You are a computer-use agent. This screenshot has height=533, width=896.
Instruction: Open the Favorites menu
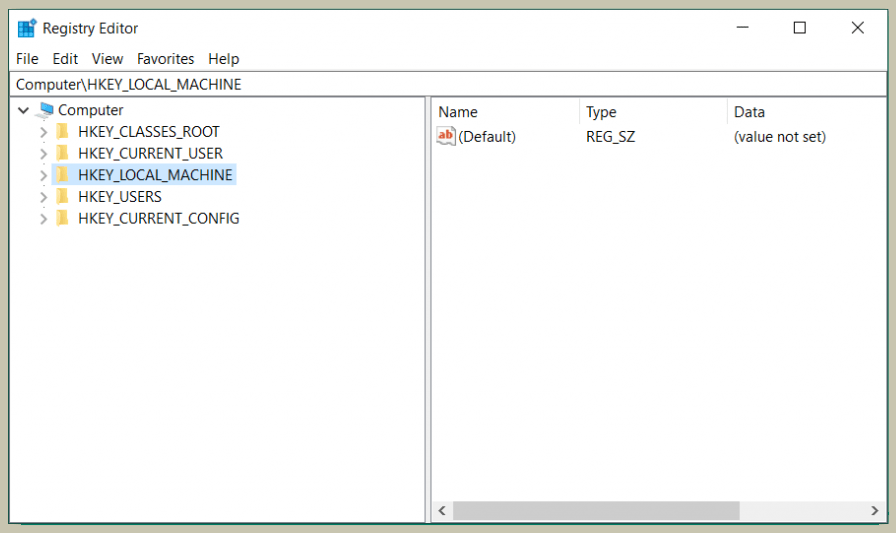165,59
